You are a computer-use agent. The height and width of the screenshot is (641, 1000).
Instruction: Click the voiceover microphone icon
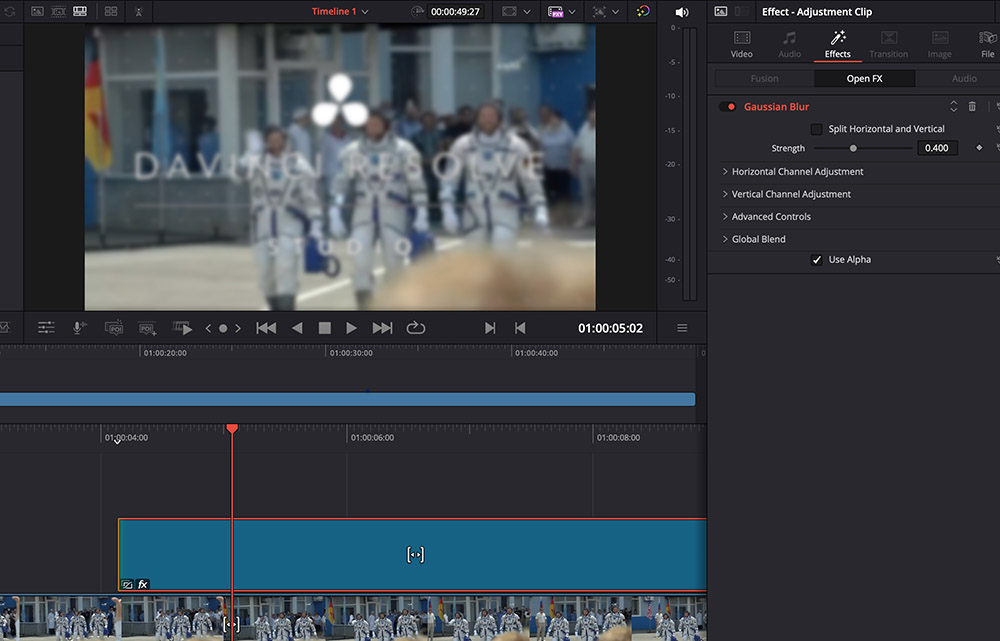[79, 328]
